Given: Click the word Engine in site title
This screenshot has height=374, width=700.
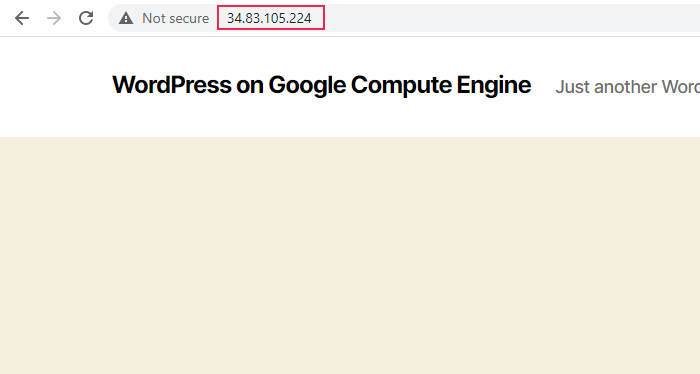Looking at the screenshot, I should pyautogui.click(x=494, y=86).
